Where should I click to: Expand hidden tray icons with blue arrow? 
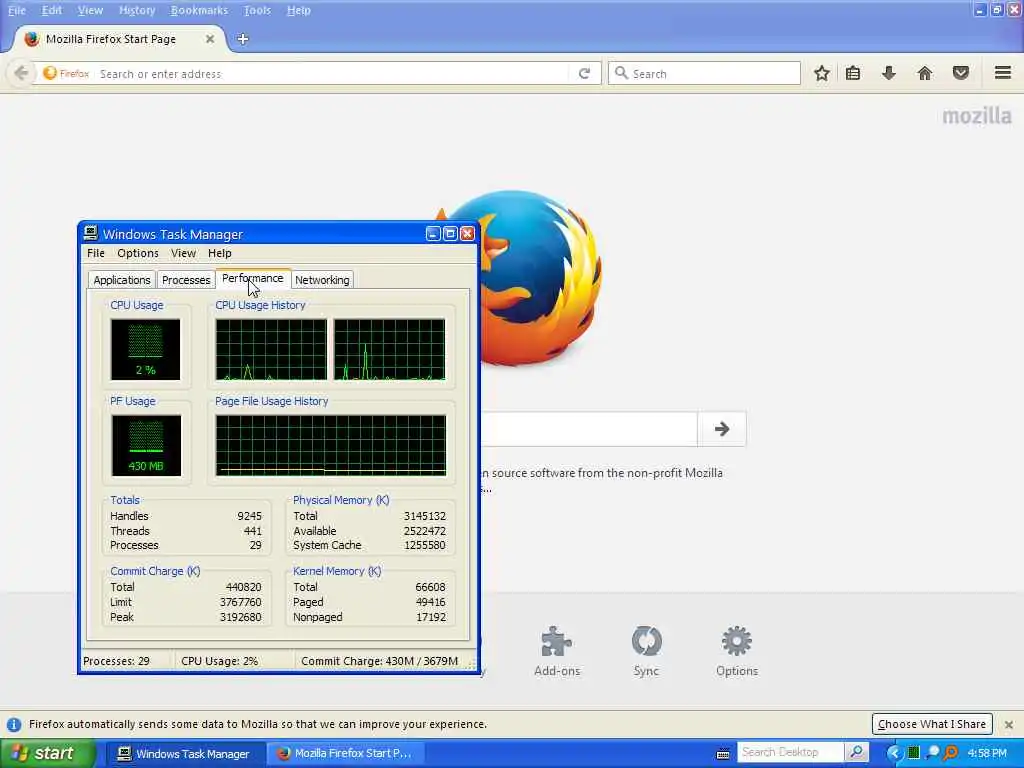pyautogui.click(x=893, y=753)
